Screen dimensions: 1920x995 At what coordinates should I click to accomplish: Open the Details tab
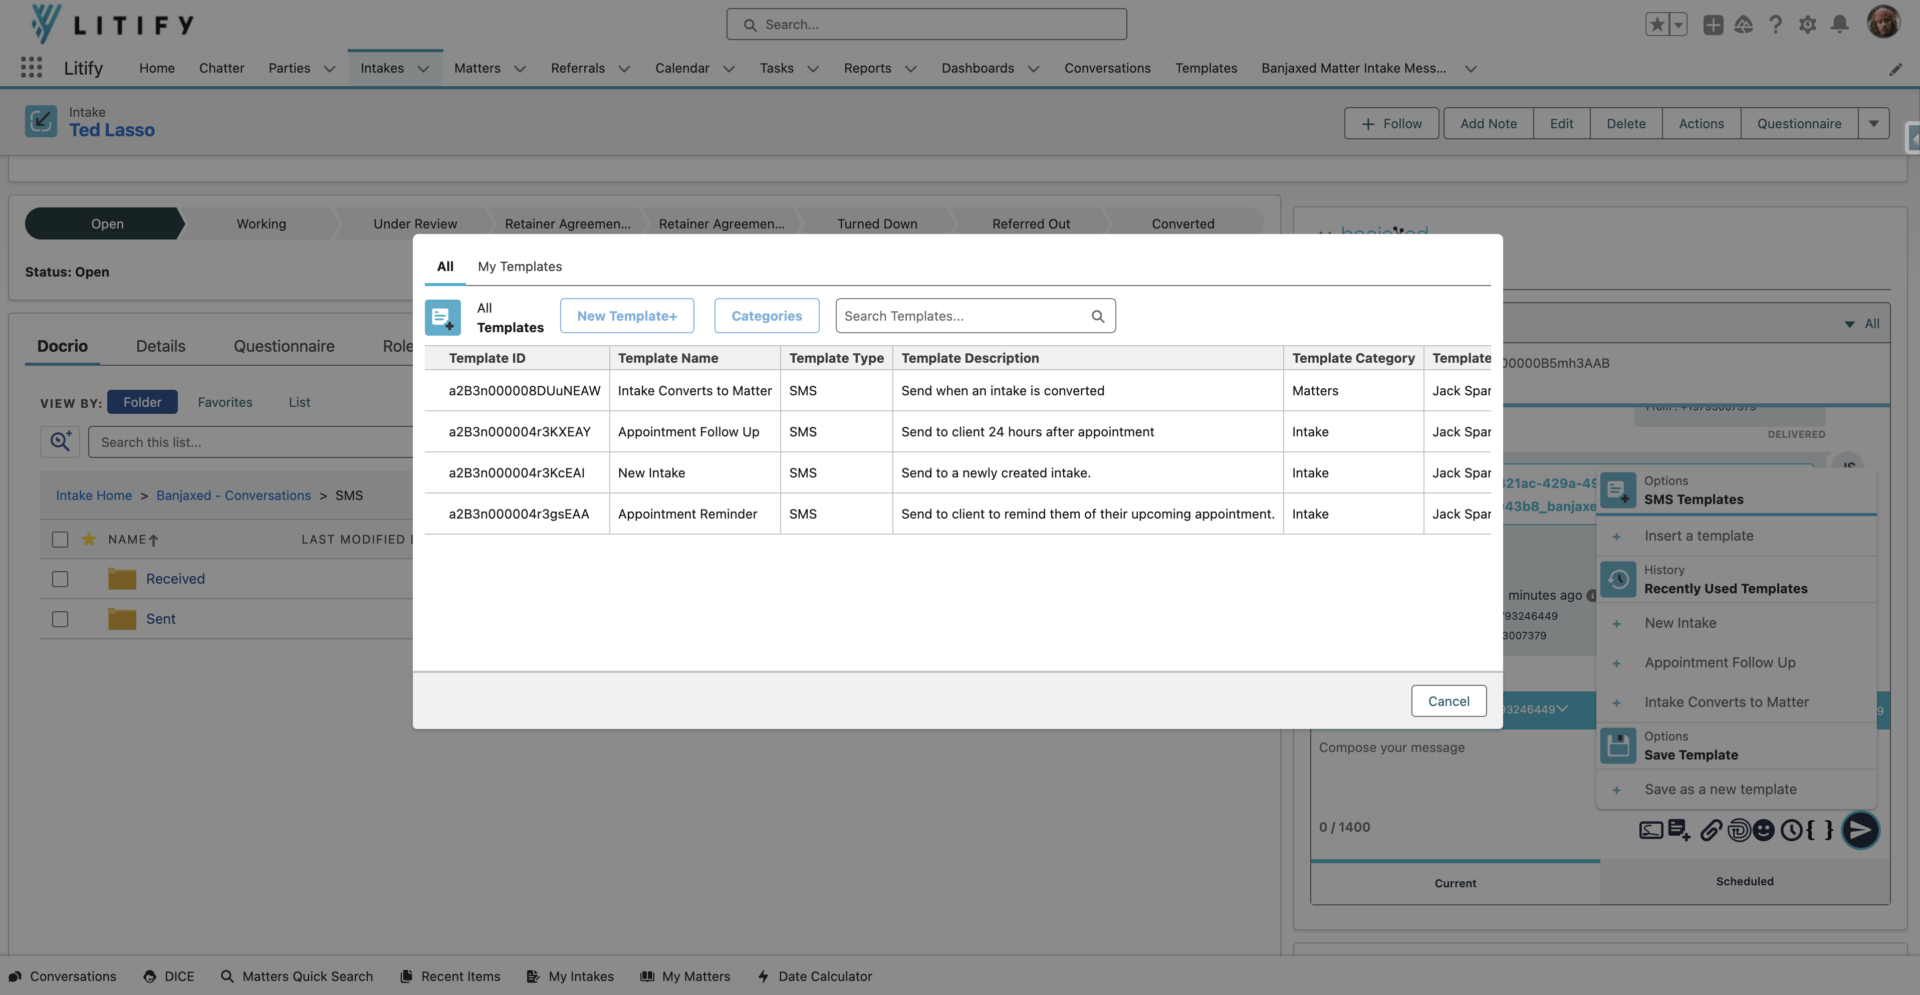tap(161, 346)
